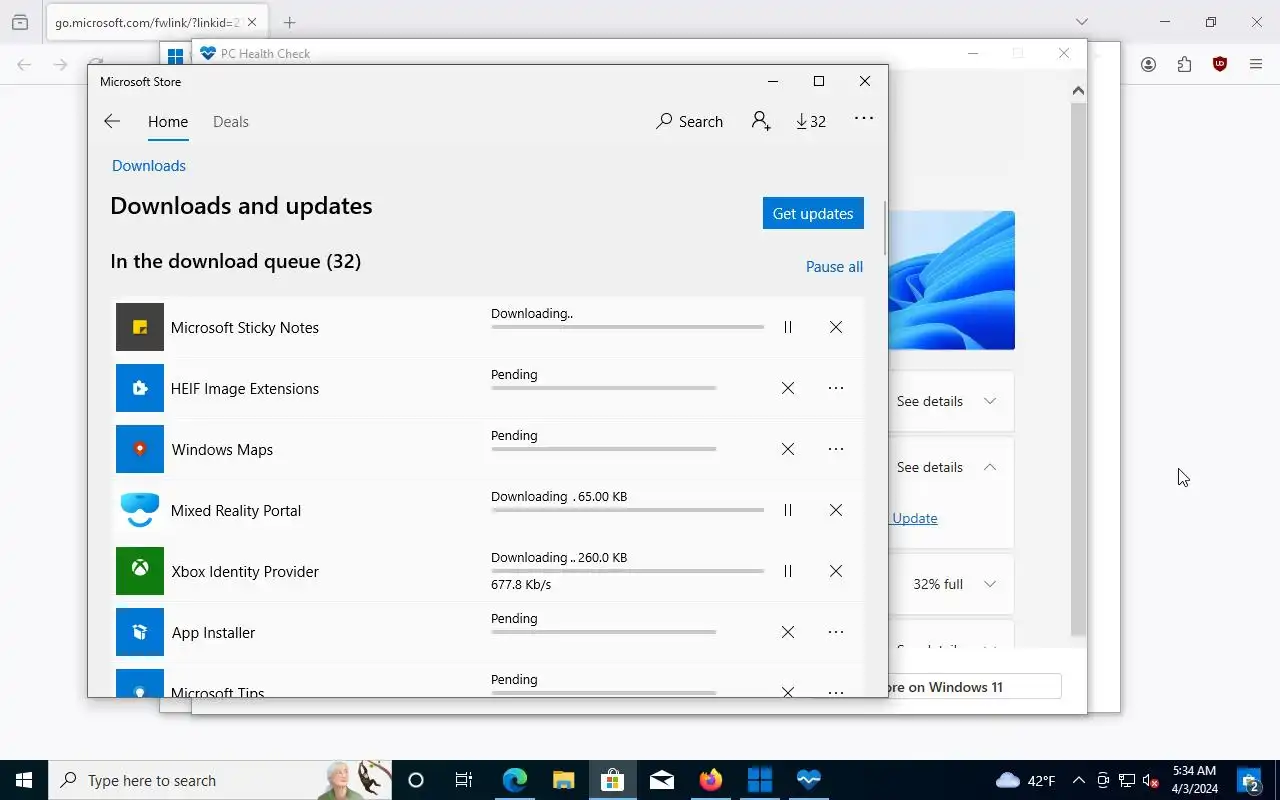This screenshot has width=1280, height=800.
Task: Open more options for HEIF Image Extensions
Action: pos(836,388)
